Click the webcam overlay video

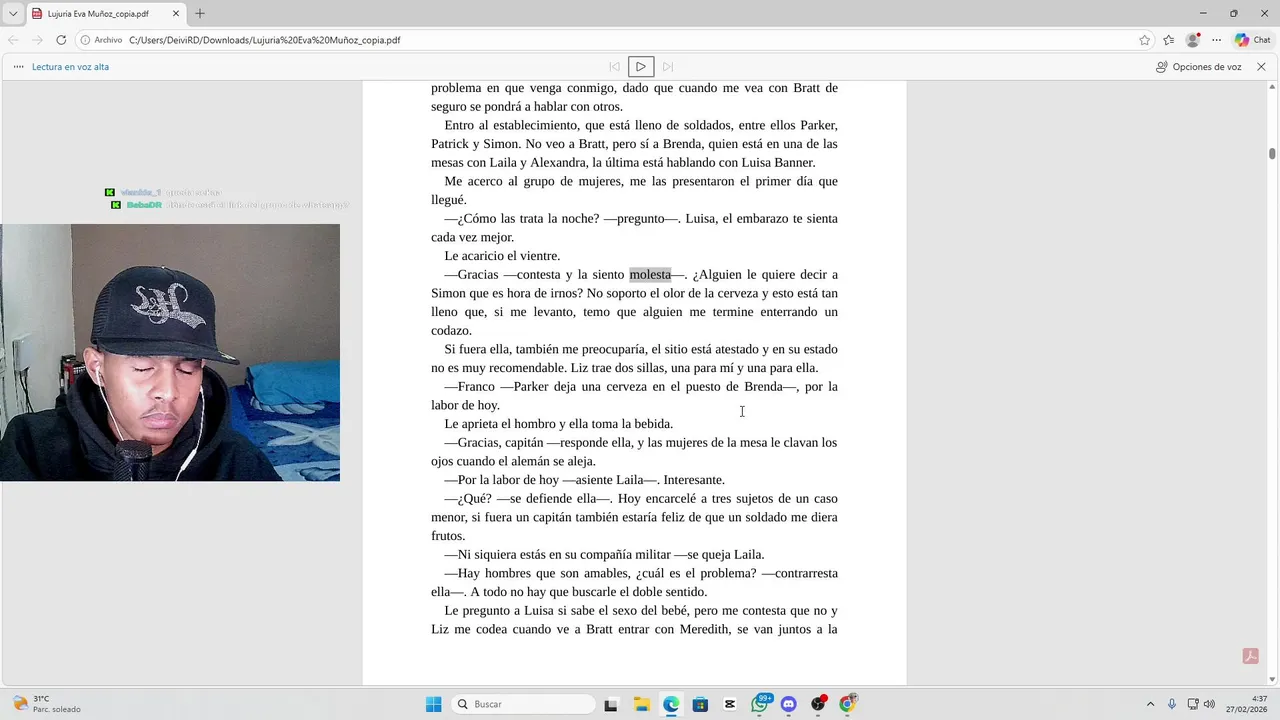(170, 352)
